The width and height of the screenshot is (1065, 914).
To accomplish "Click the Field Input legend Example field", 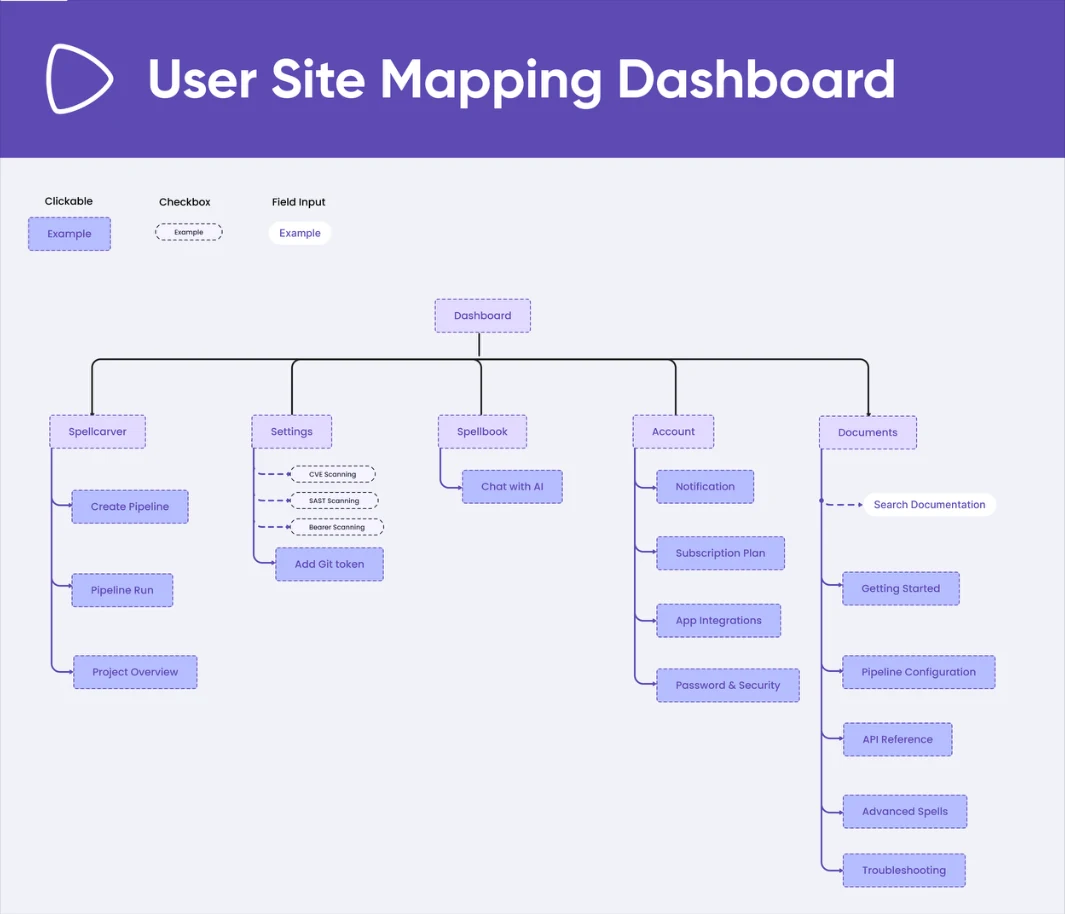I will 300,233.
